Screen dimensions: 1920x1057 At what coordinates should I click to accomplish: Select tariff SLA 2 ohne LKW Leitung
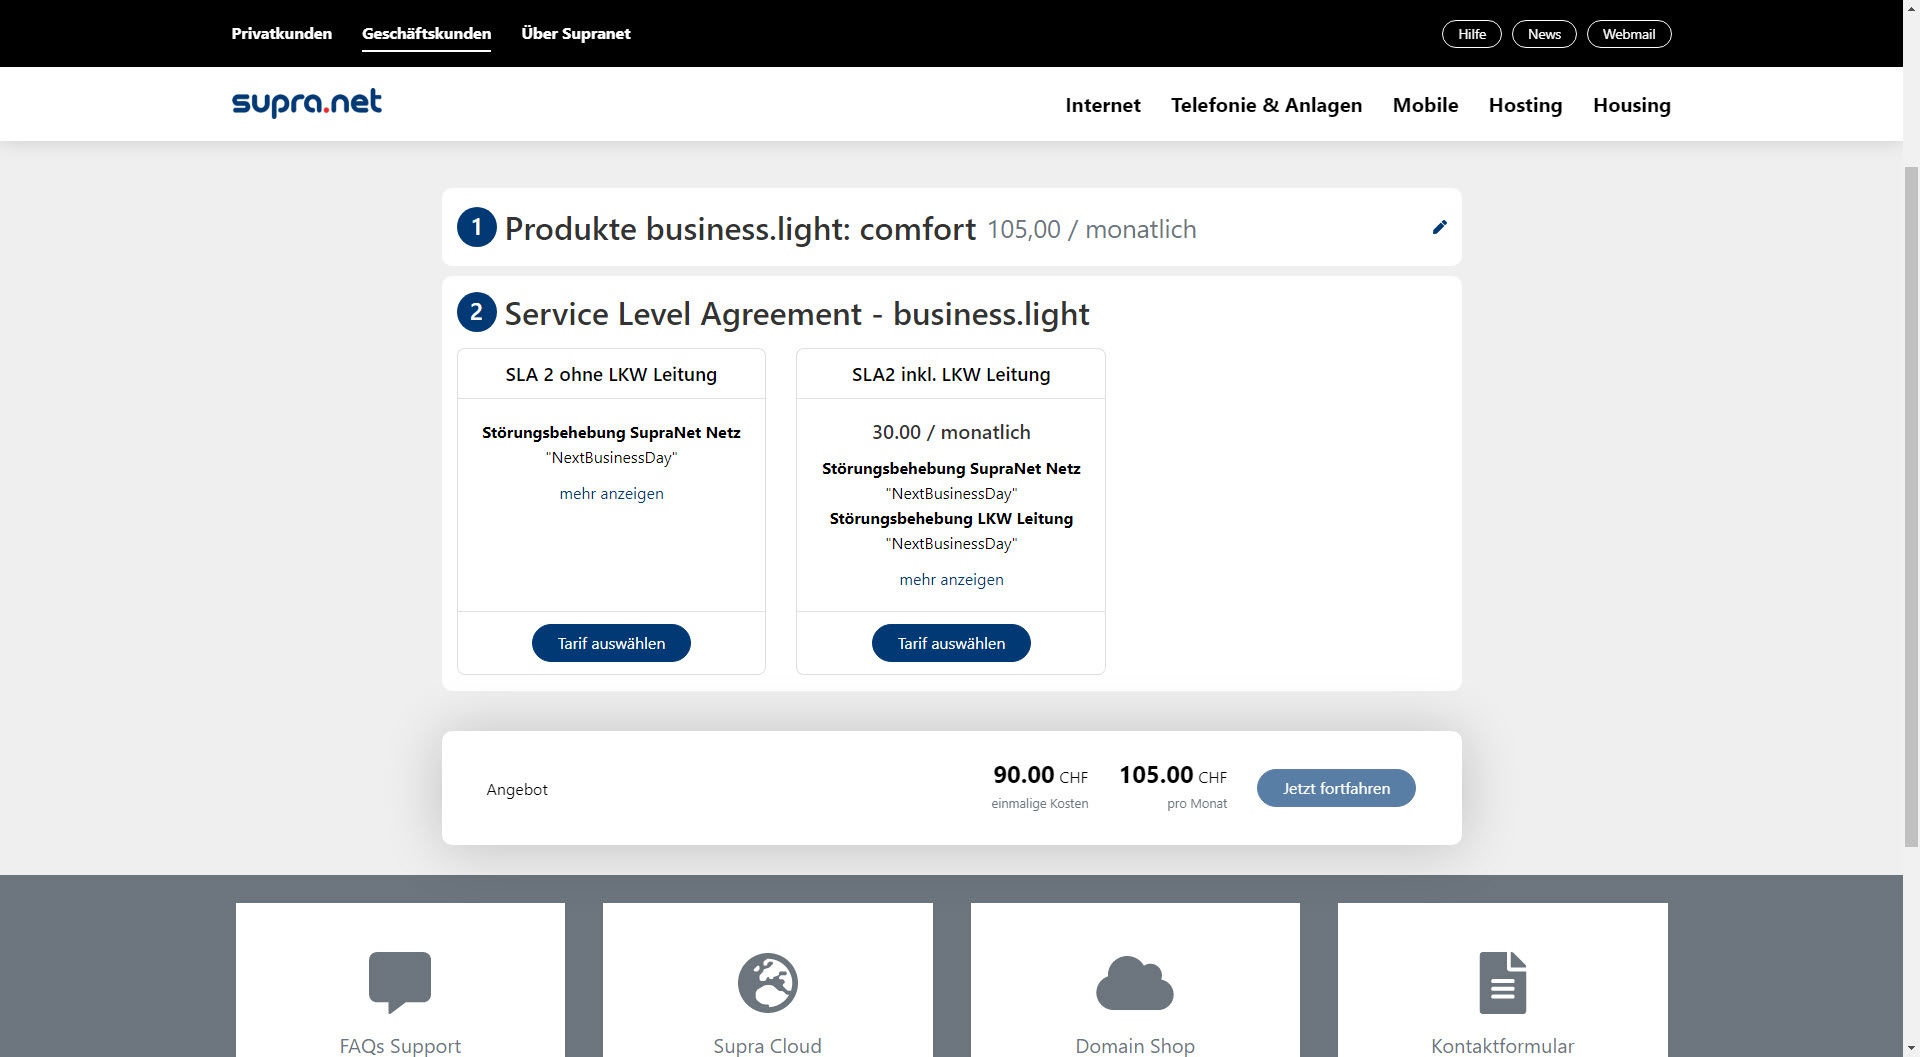611,643
